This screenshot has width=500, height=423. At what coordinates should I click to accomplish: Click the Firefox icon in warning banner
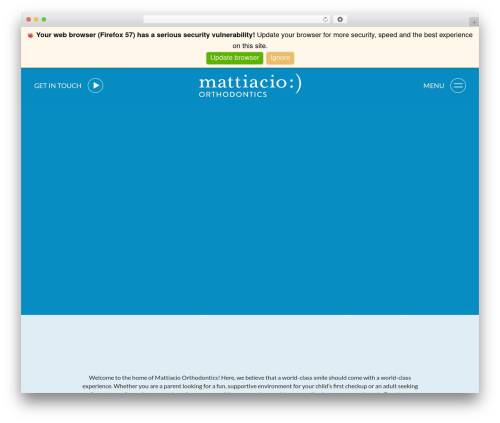30,35
